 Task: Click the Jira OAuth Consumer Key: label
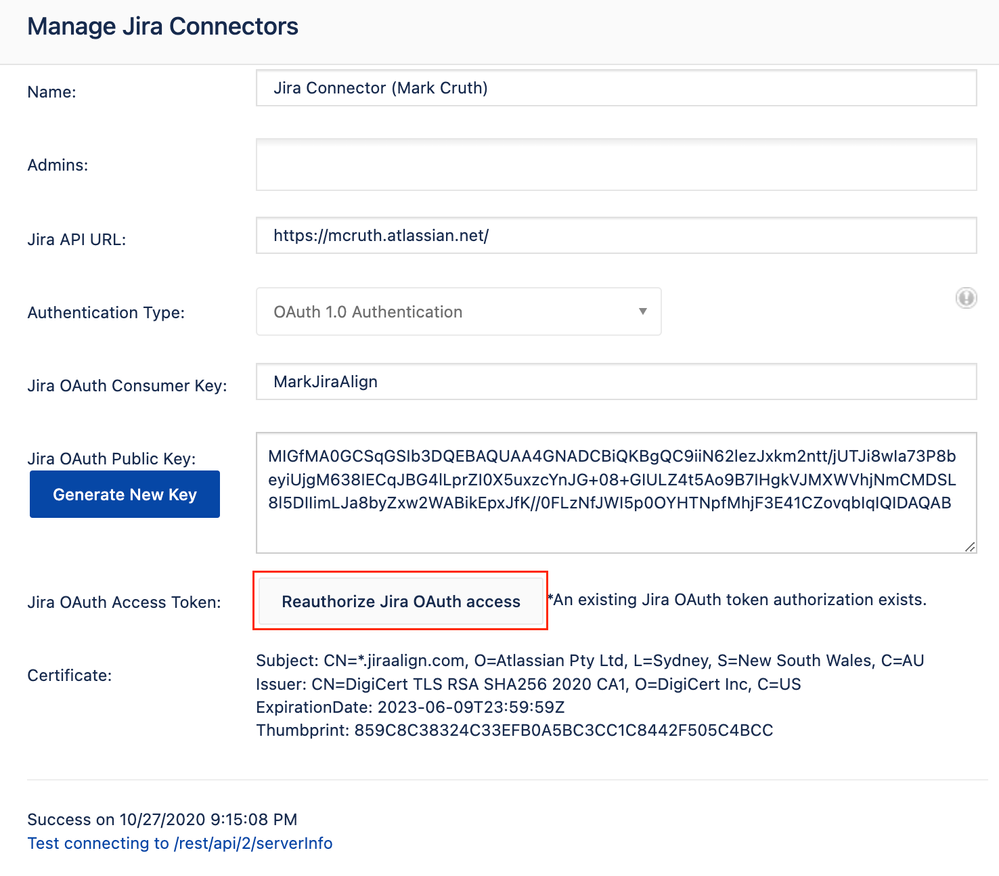click(127, 386)
